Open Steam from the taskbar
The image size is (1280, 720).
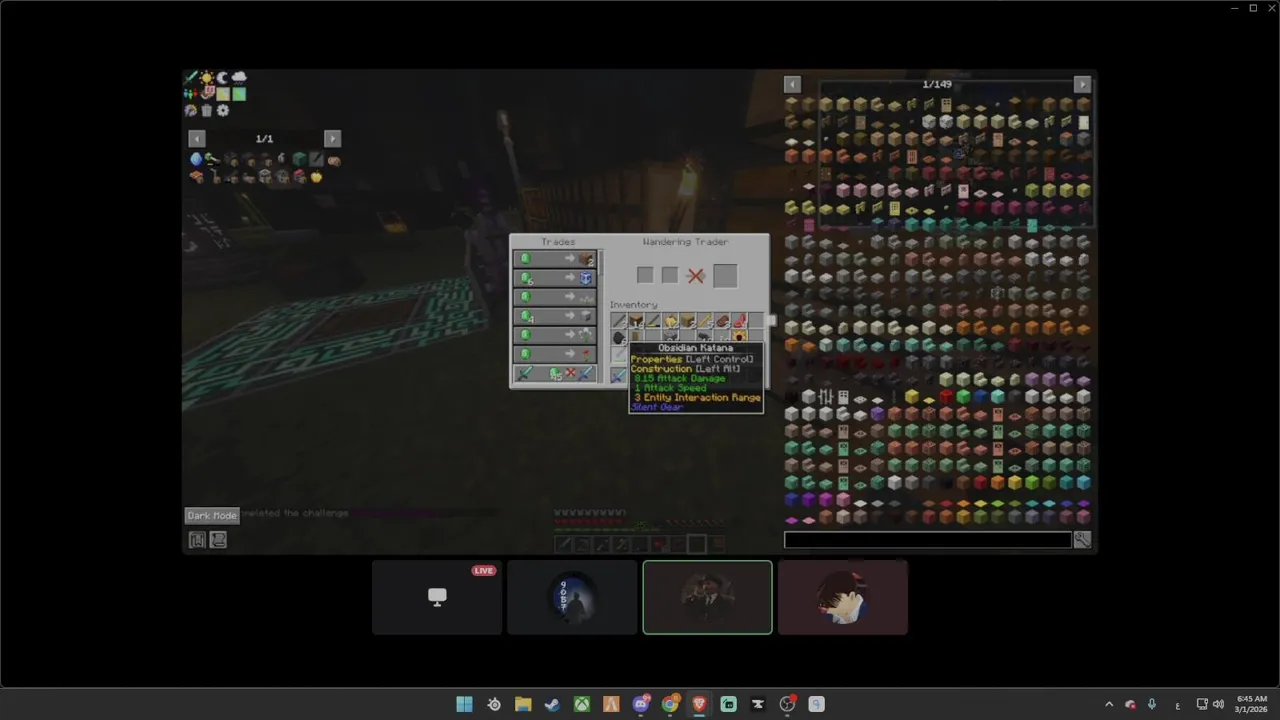(x=552, y=704)
